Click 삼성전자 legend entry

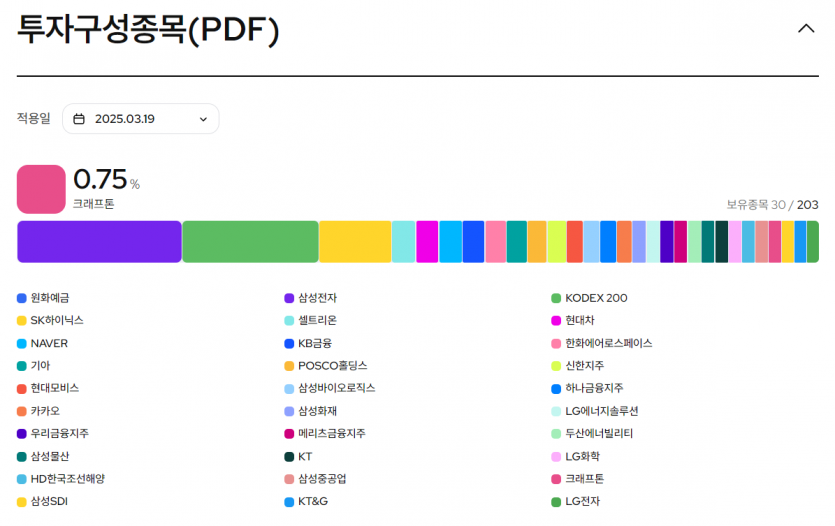(x=310, y=298)
